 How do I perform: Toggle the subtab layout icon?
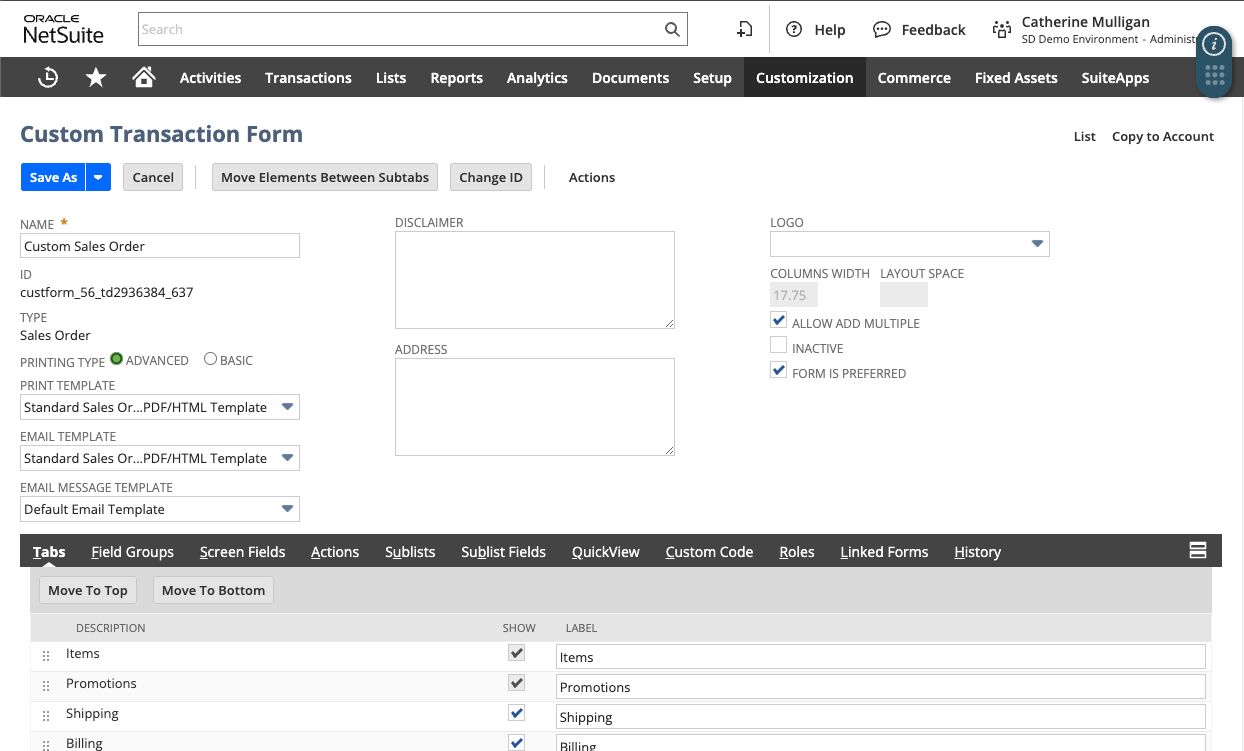[1197, 550]
